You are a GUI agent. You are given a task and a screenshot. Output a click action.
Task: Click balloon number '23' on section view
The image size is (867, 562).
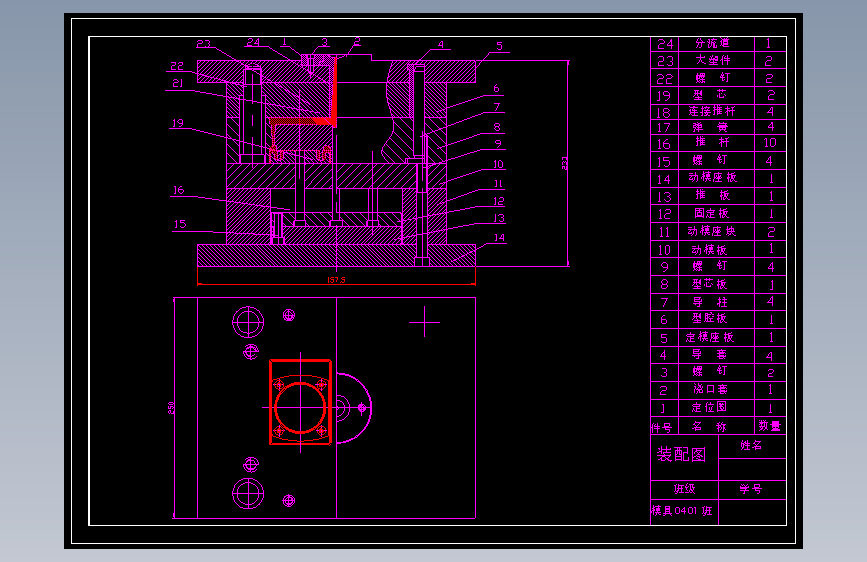pyautogui.click(x=203, y=43)
